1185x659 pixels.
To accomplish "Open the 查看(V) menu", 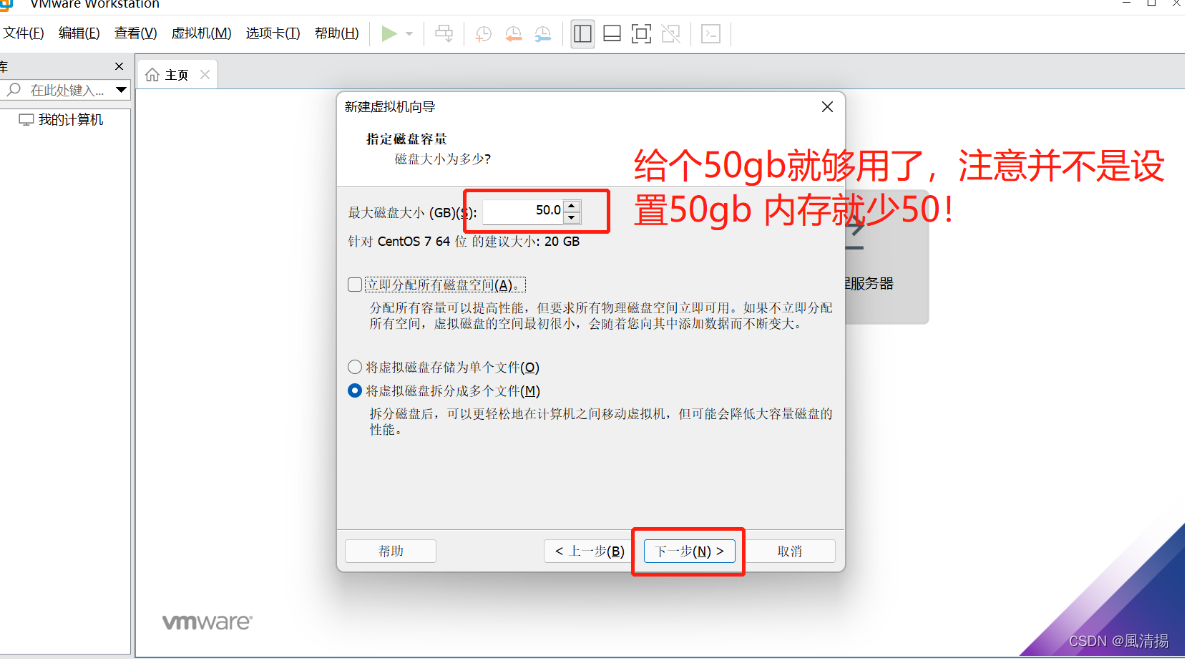I will click(x=135, y=33).
